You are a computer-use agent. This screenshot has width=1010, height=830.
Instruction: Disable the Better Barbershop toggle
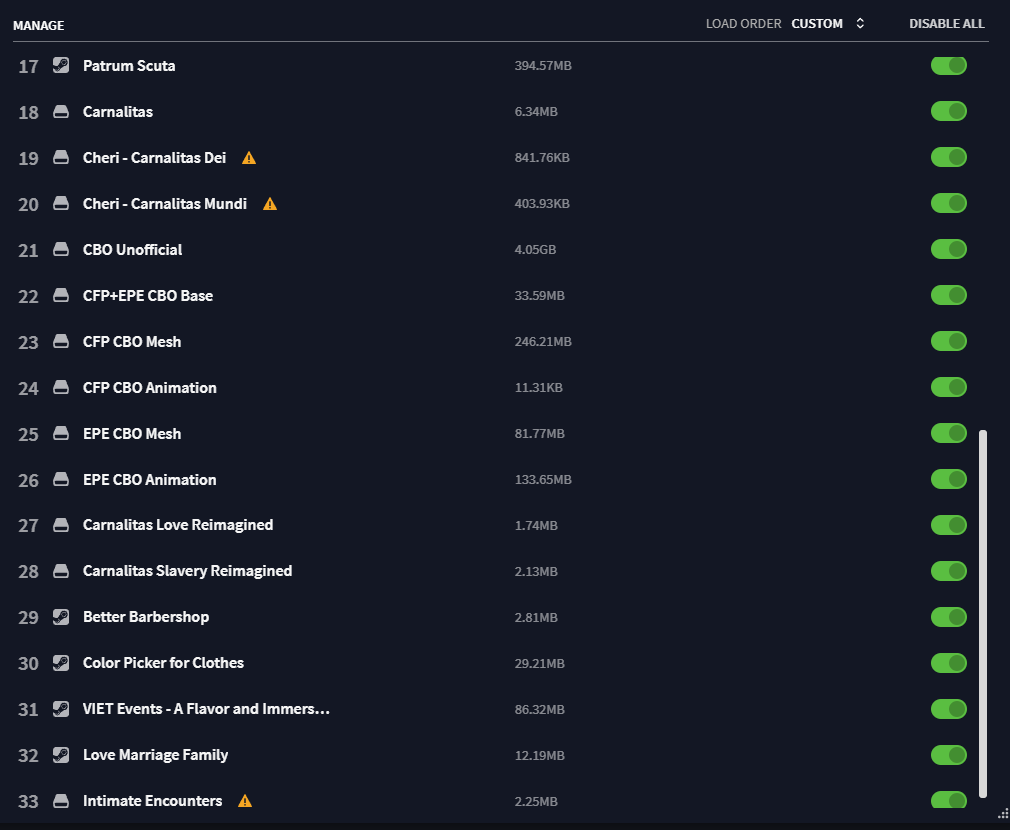(x=949, y=617)
